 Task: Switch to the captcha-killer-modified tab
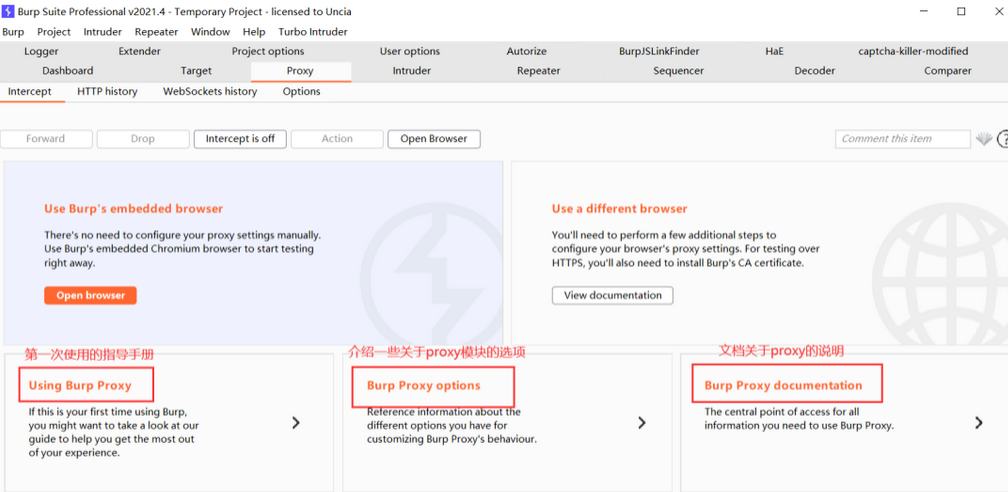pyautogui.click(x=913, y=51)
